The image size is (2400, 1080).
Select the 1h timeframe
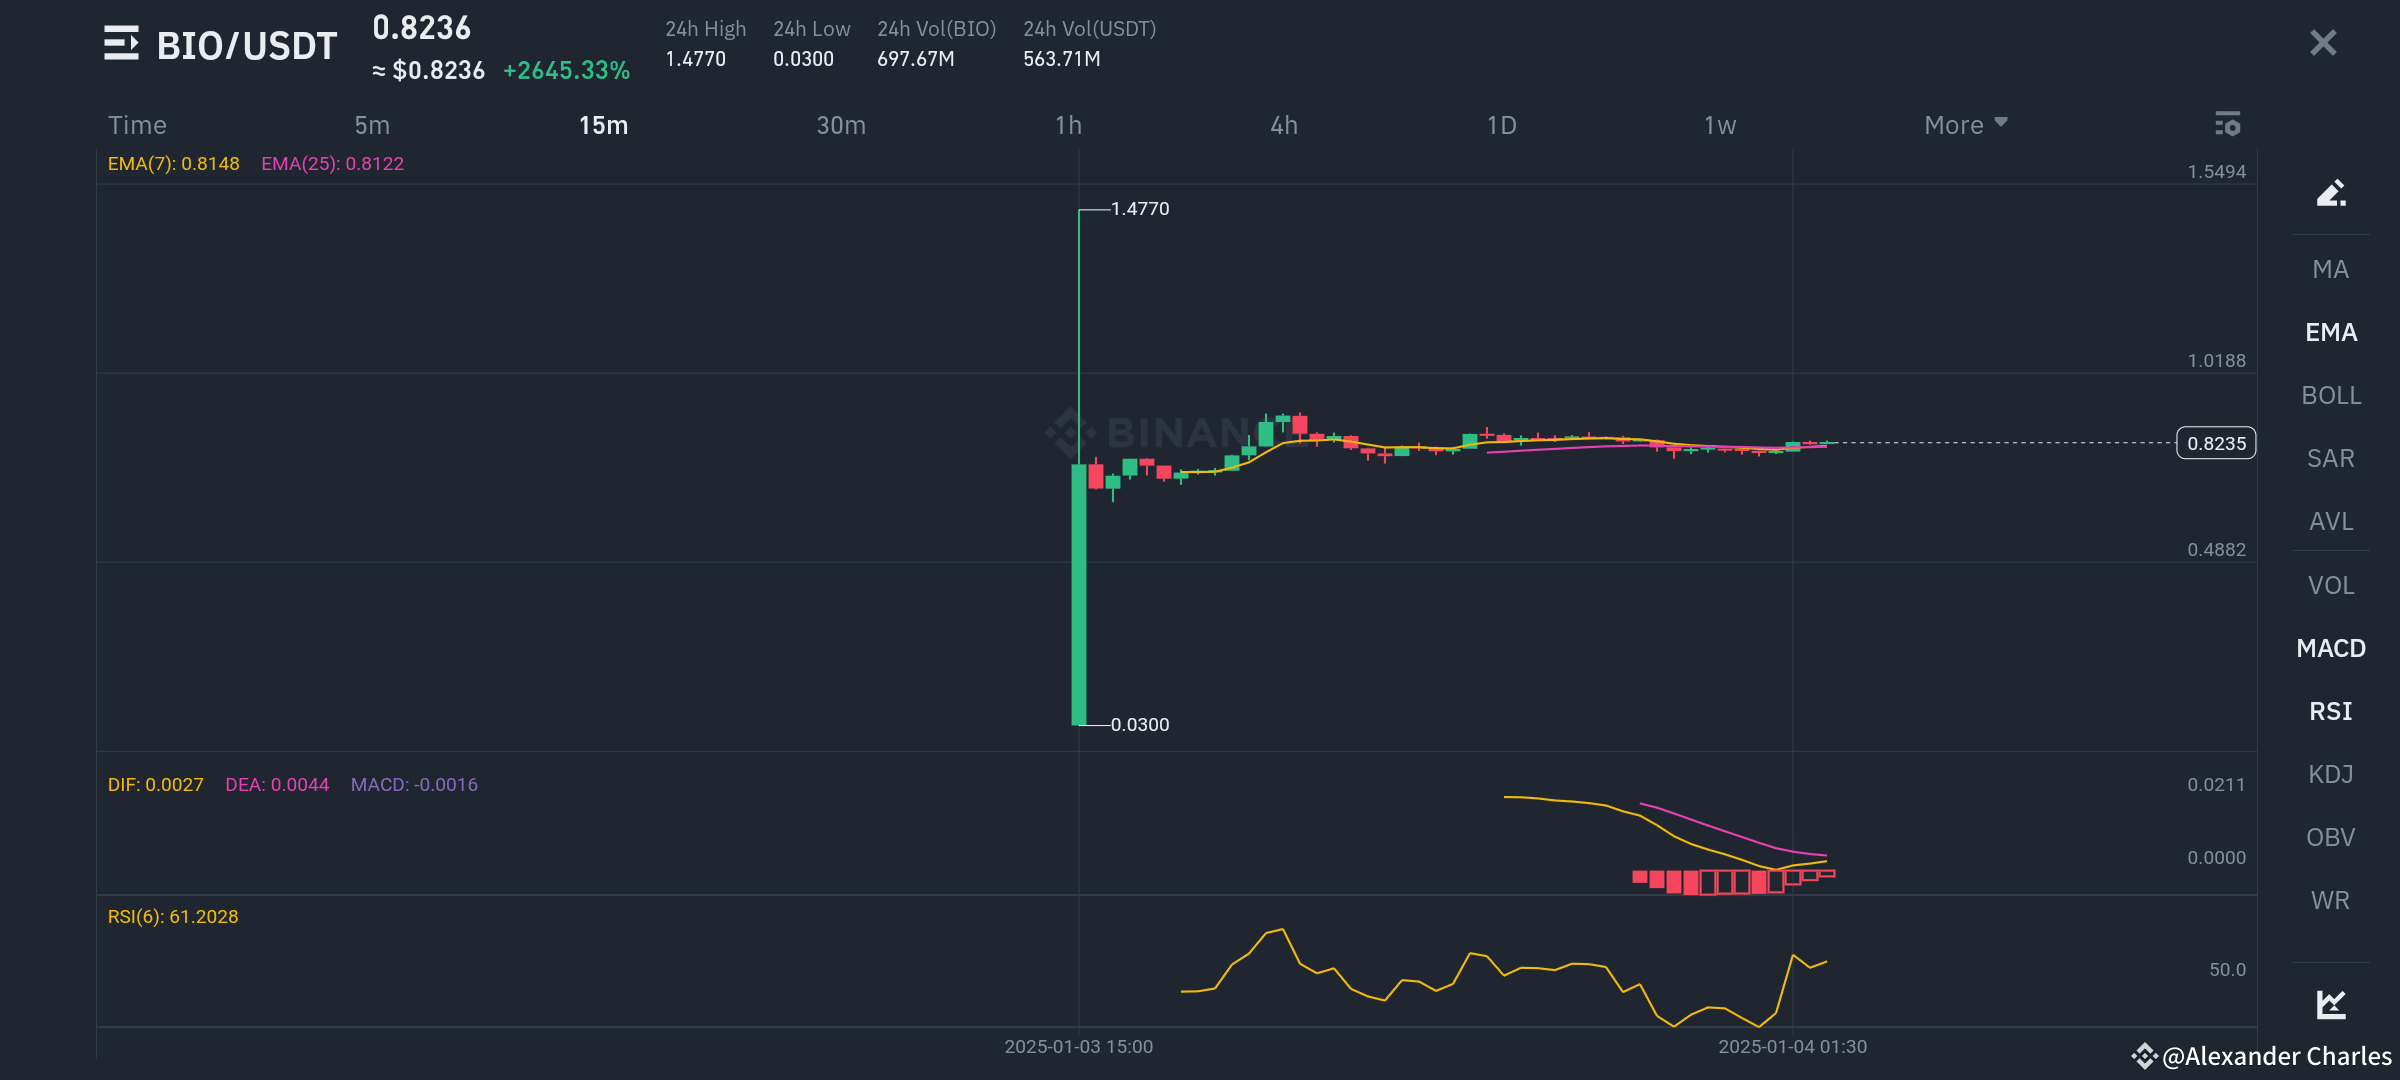pos(1068,125)
